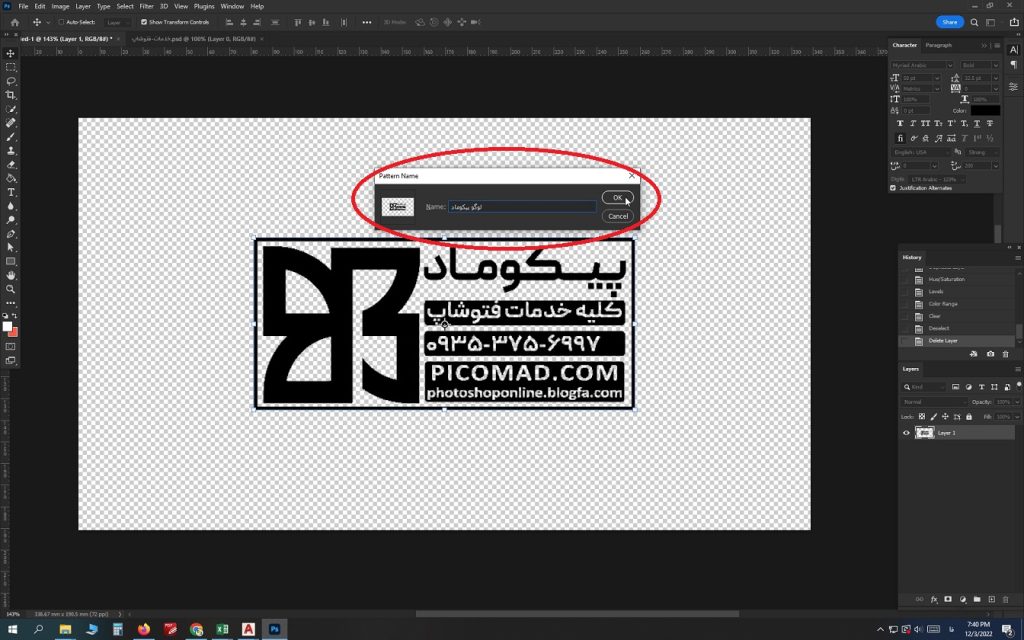Select the Pen tool
The height and width of the screenshot is (640, 1024).
(10, 234)
